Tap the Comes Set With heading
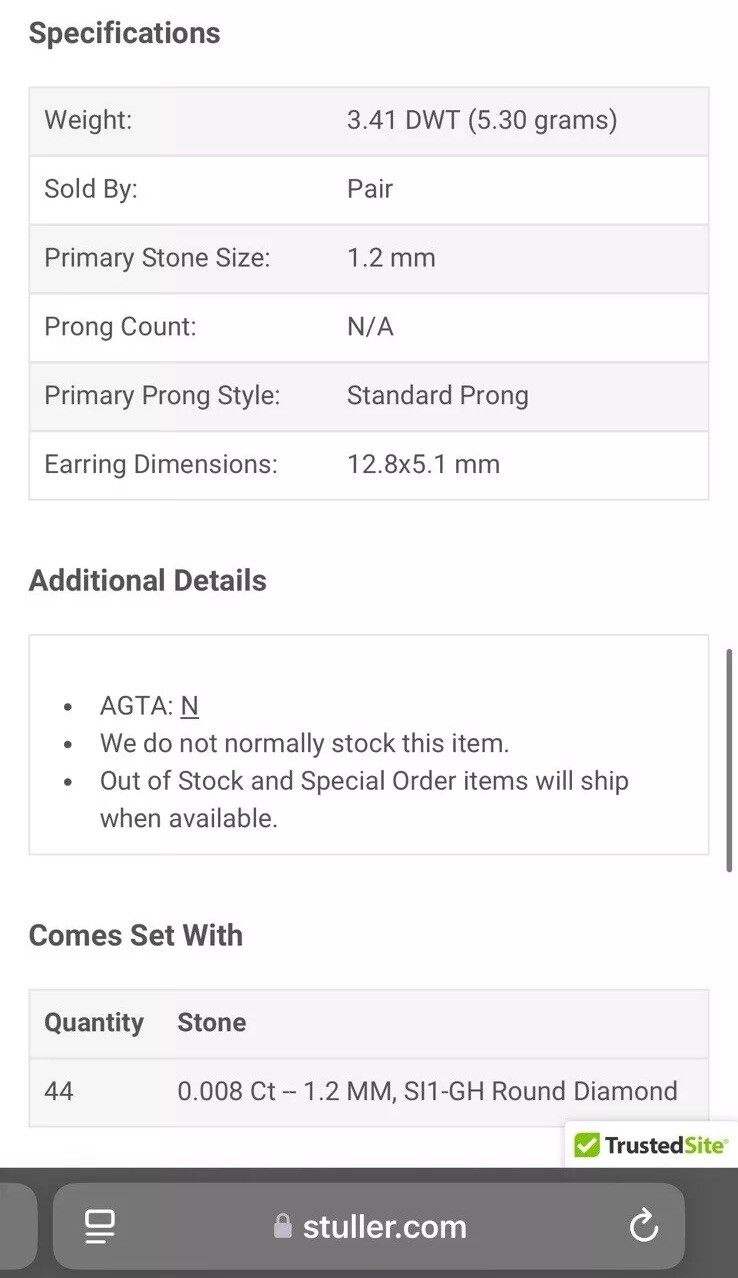 pyautogui.click(x=136, y=936)
